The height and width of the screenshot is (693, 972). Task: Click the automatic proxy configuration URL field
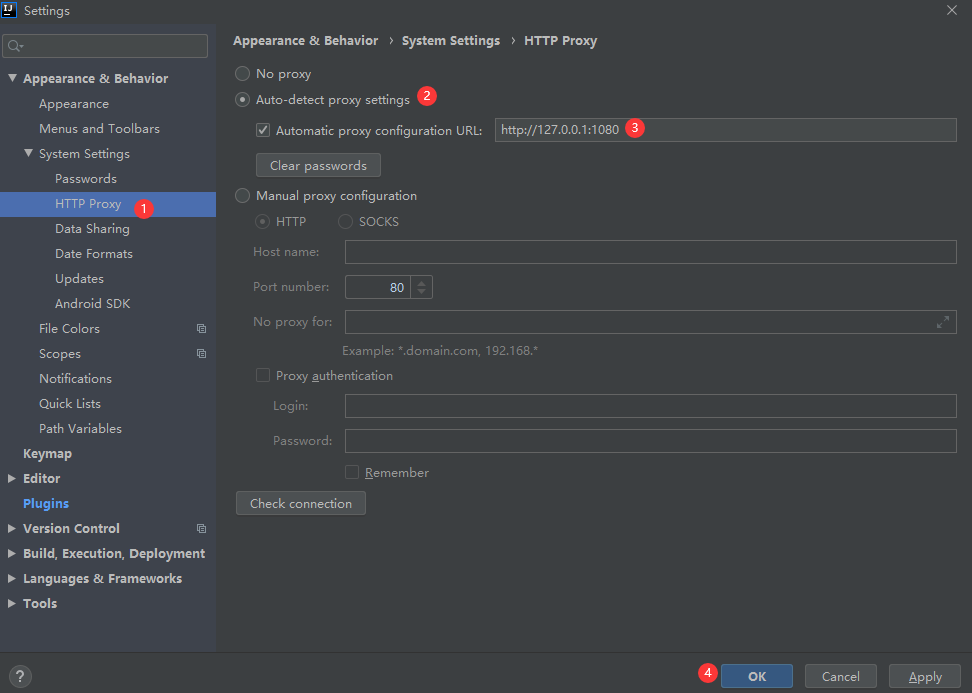pos(725,130)
